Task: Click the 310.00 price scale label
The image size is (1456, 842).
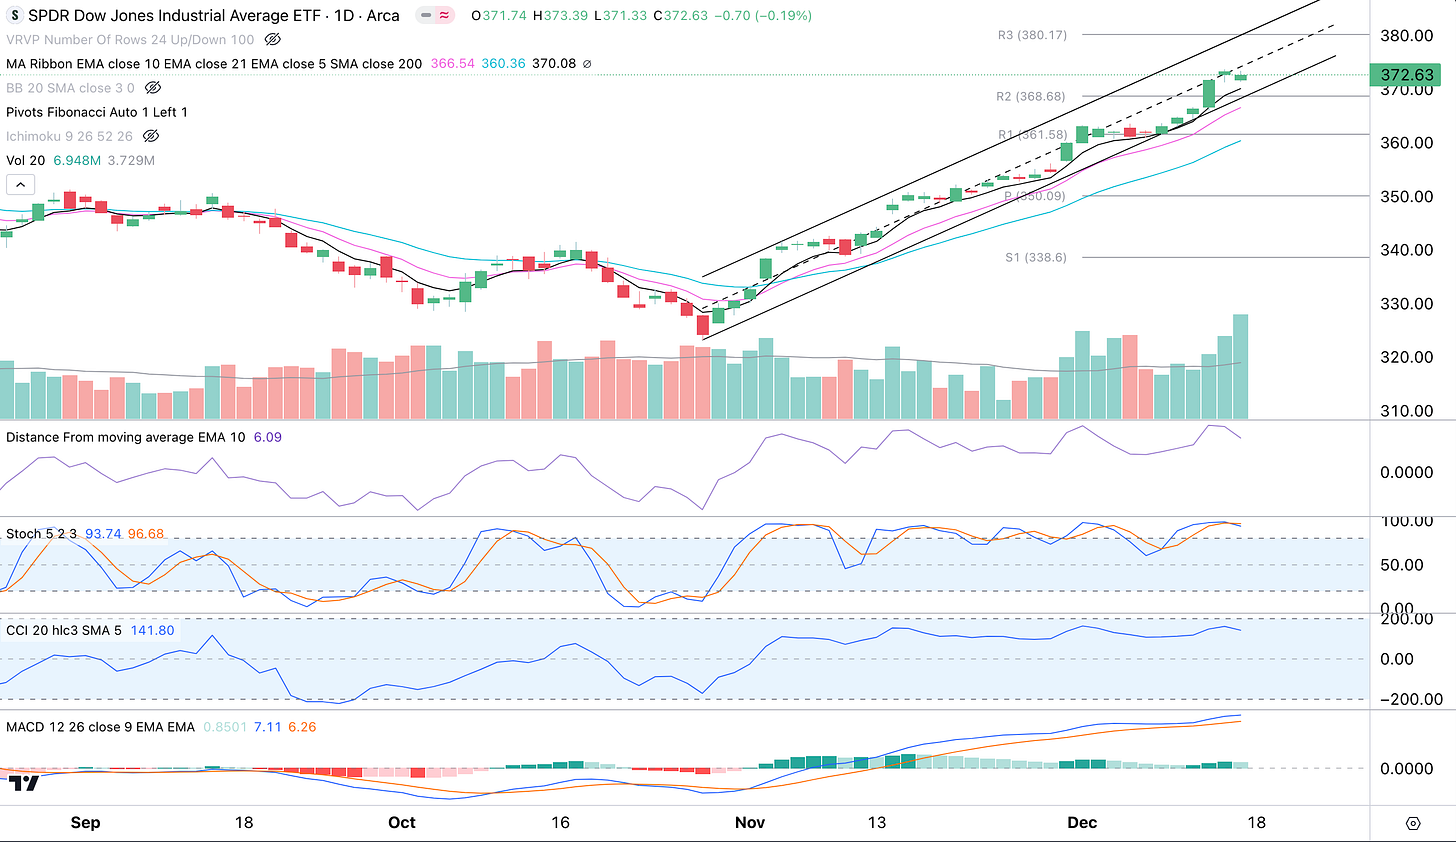Action: point(1407,411)
